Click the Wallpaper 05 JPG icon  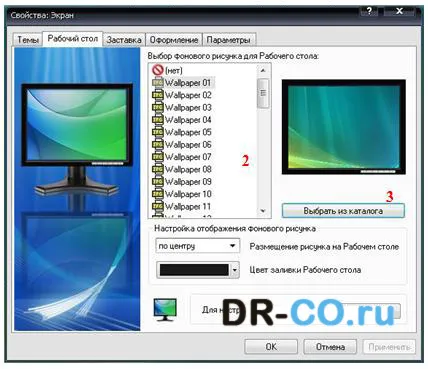(x=157, y=132)
